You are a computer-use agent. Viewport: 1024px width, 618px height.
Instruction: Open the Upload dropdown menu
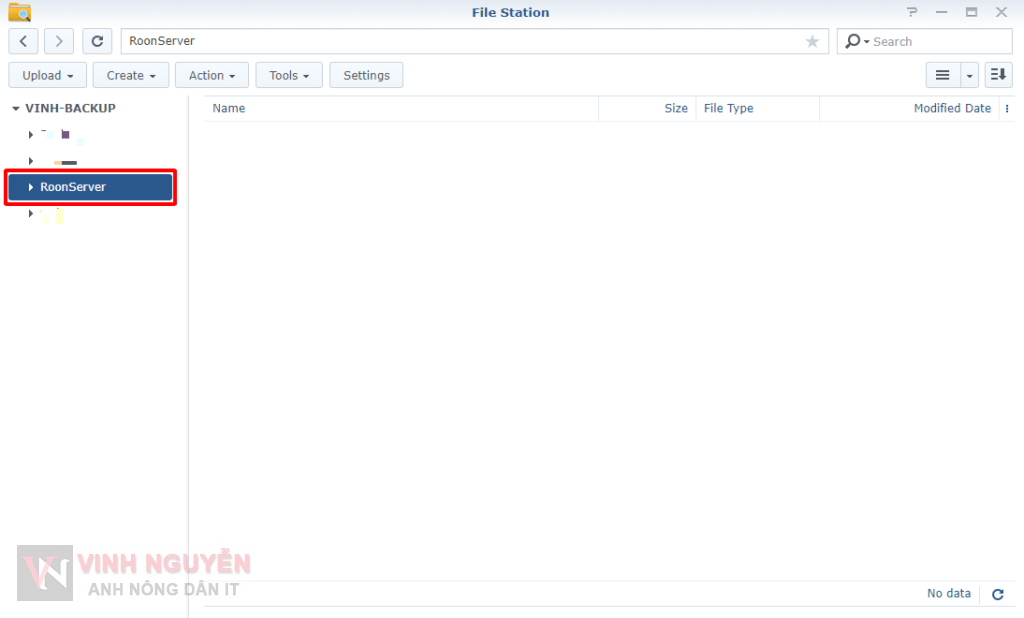click(48, 75)
